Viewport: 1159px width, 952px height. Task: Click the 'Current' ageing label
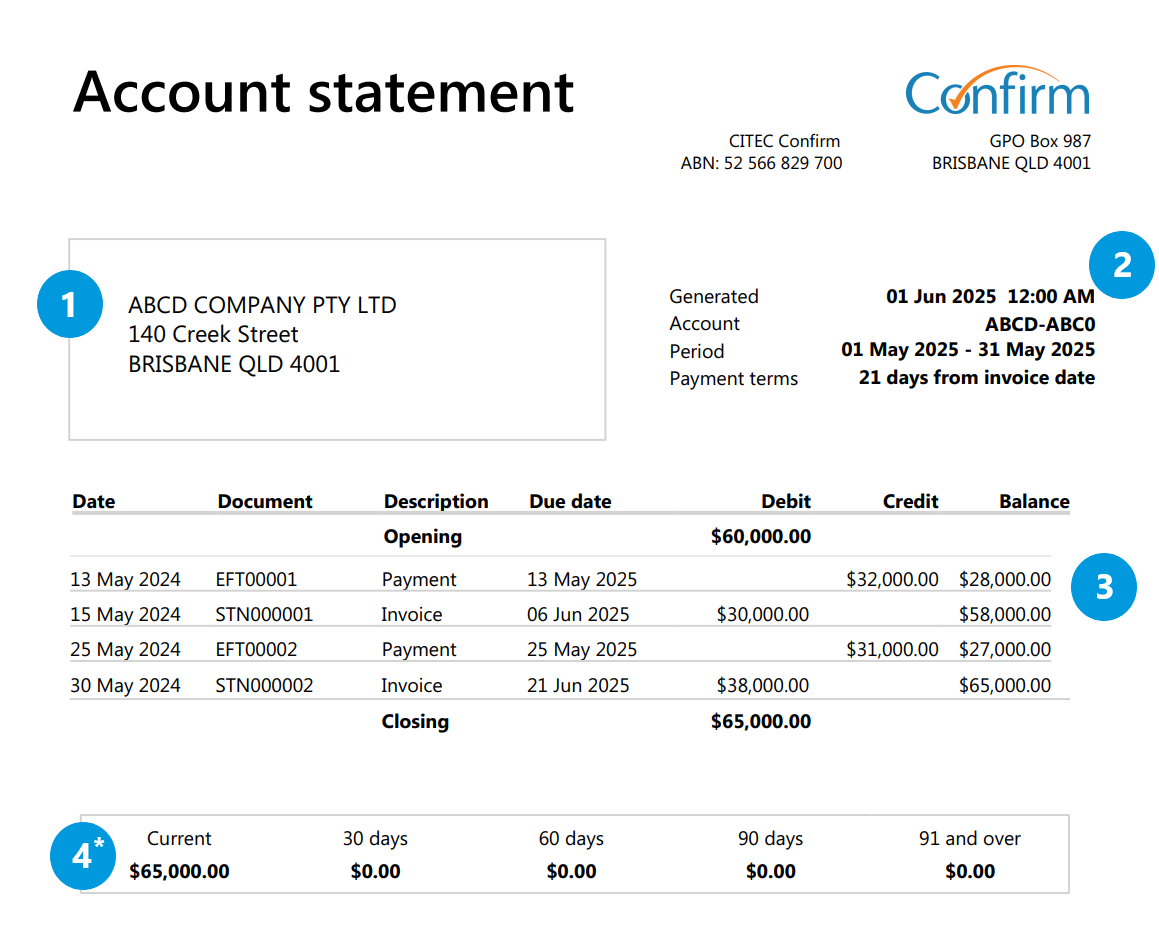179,839
